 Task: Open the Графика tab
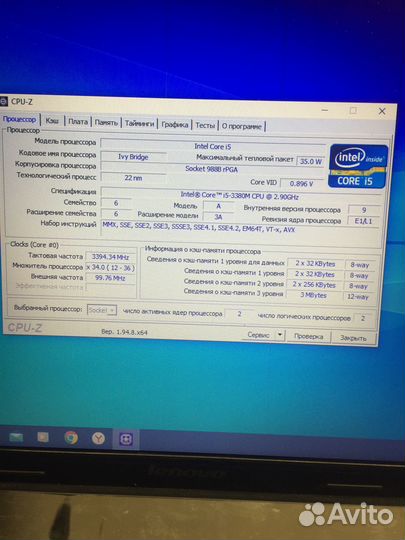click(175, 124)
